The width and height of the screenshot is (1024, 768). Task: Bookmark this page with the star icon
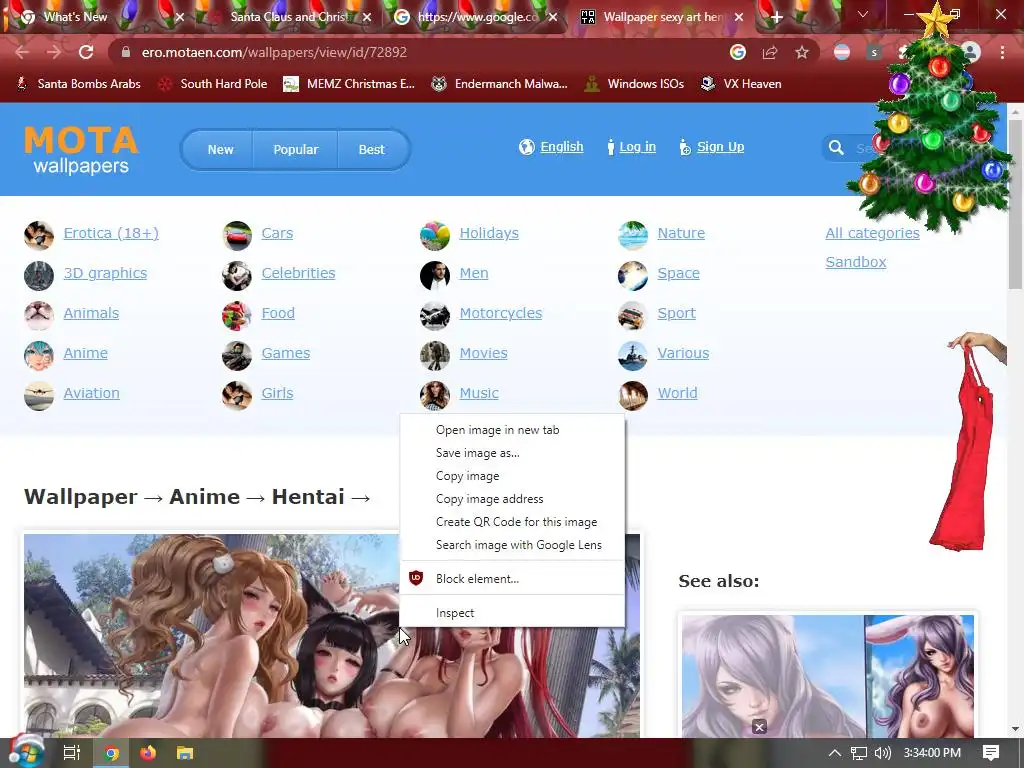(802, 52)
